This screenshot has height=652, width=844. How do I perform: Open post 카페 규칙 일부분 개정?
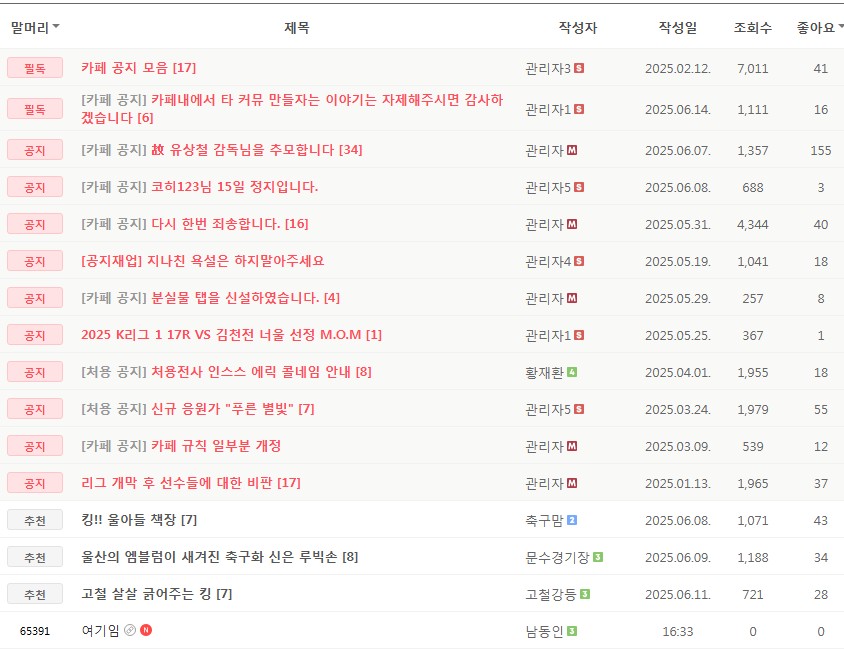coord(216,446)
